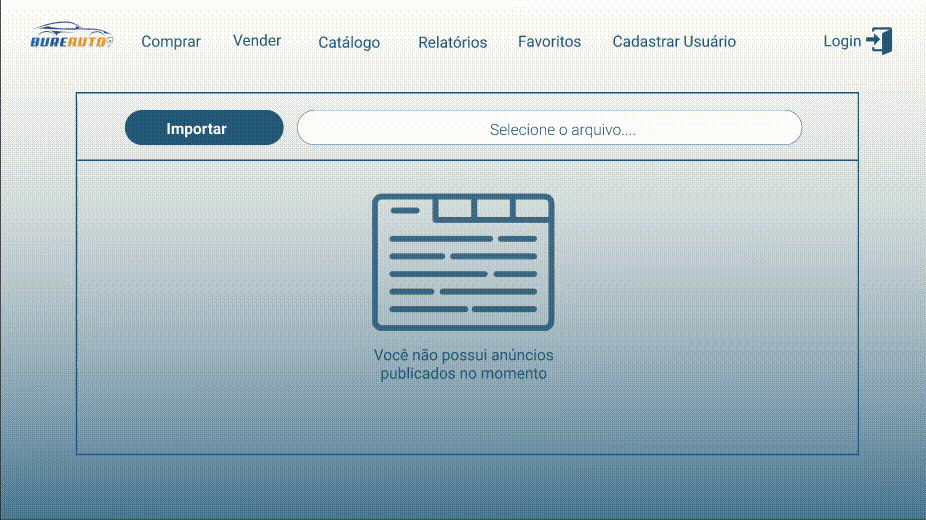
Task: Click the 'Você não possui anúncios' message
Action: (x=464, y=364)
